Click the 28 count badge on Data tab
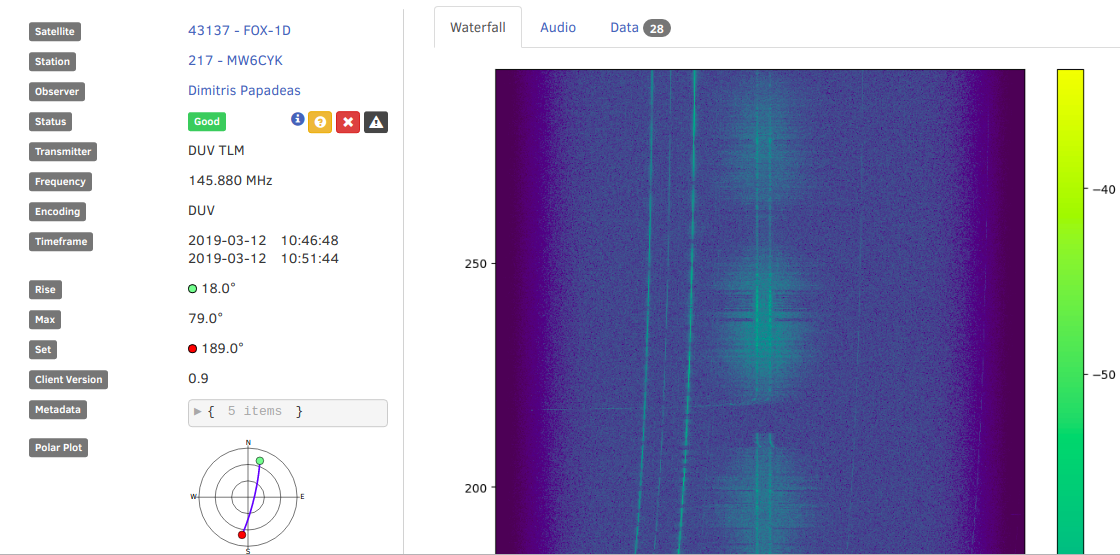The width and height of the screenshot is (1120, 555). (x=657, y=28)
